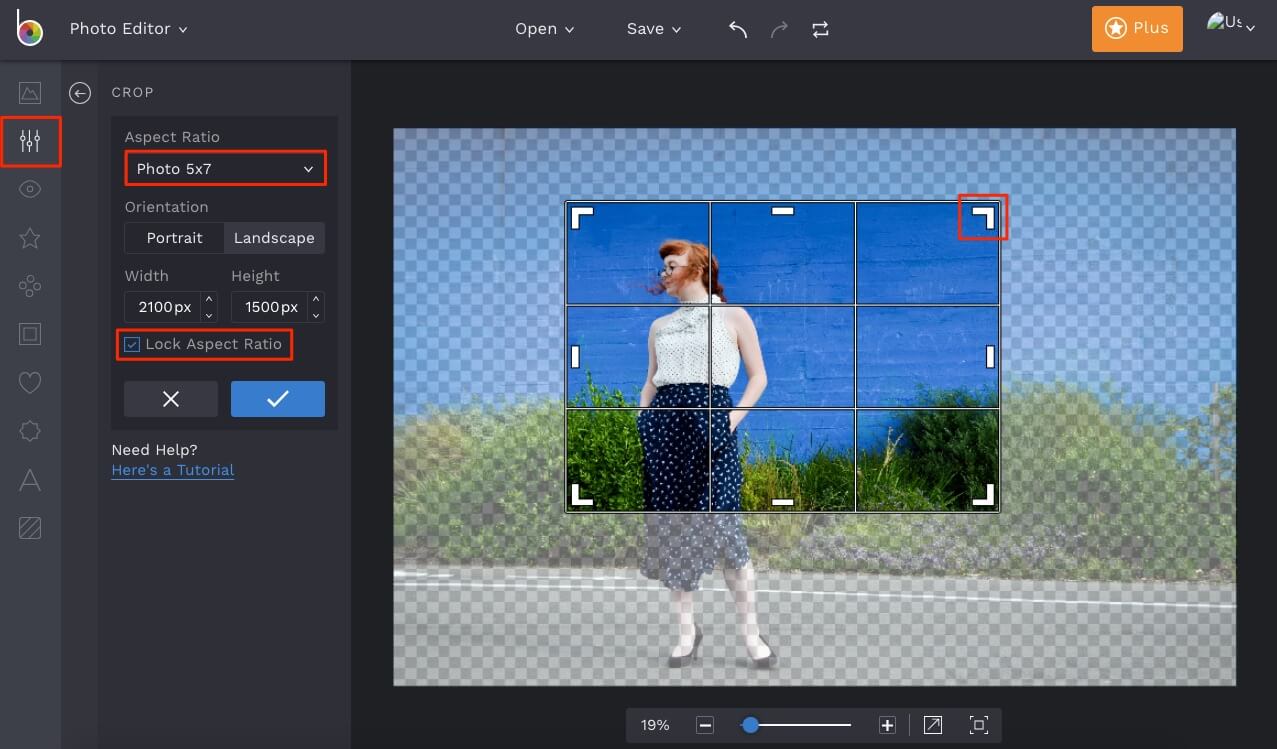Open the Effects star panel
The width and height of the screenshot is (1277, 749).
click(x=30, y=238)
